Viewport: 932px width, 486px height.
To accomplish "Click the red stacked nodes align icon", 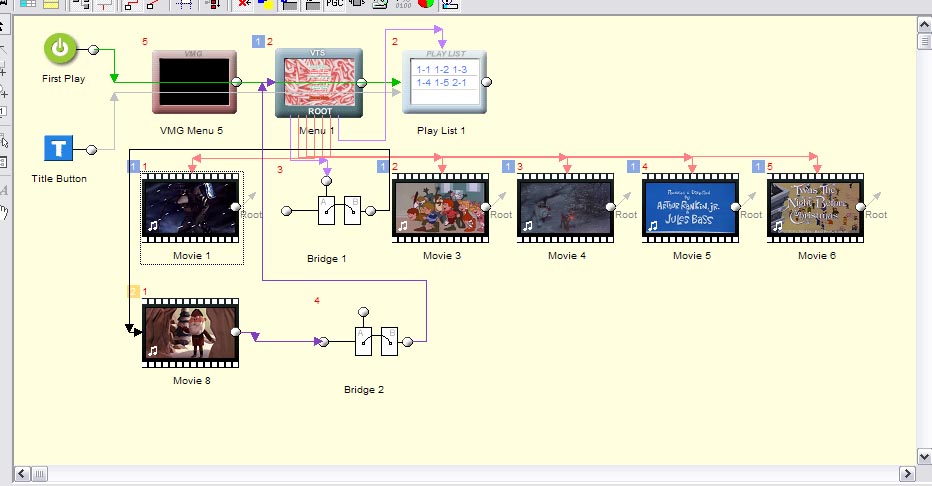I will click(213, 4).
